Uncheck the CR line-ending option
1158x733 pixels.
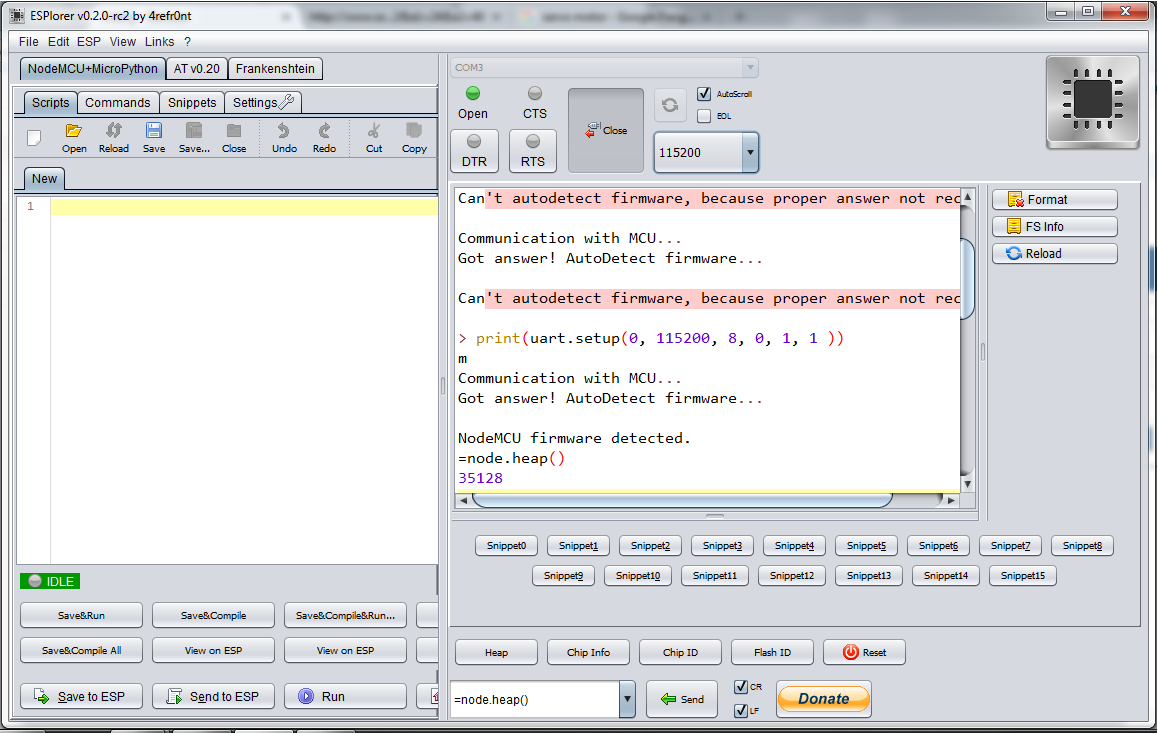[x=742, y=687]
